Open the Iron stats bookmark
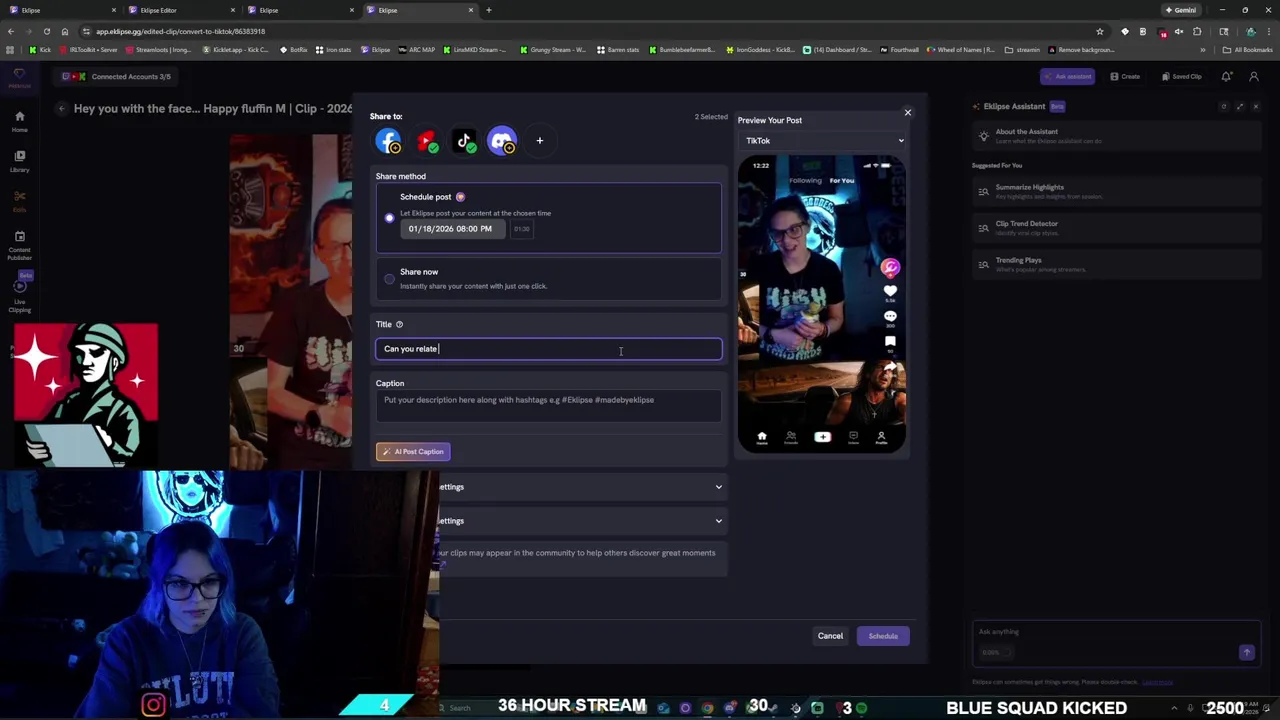This screenshot has width=1280, height=720. 334,49
